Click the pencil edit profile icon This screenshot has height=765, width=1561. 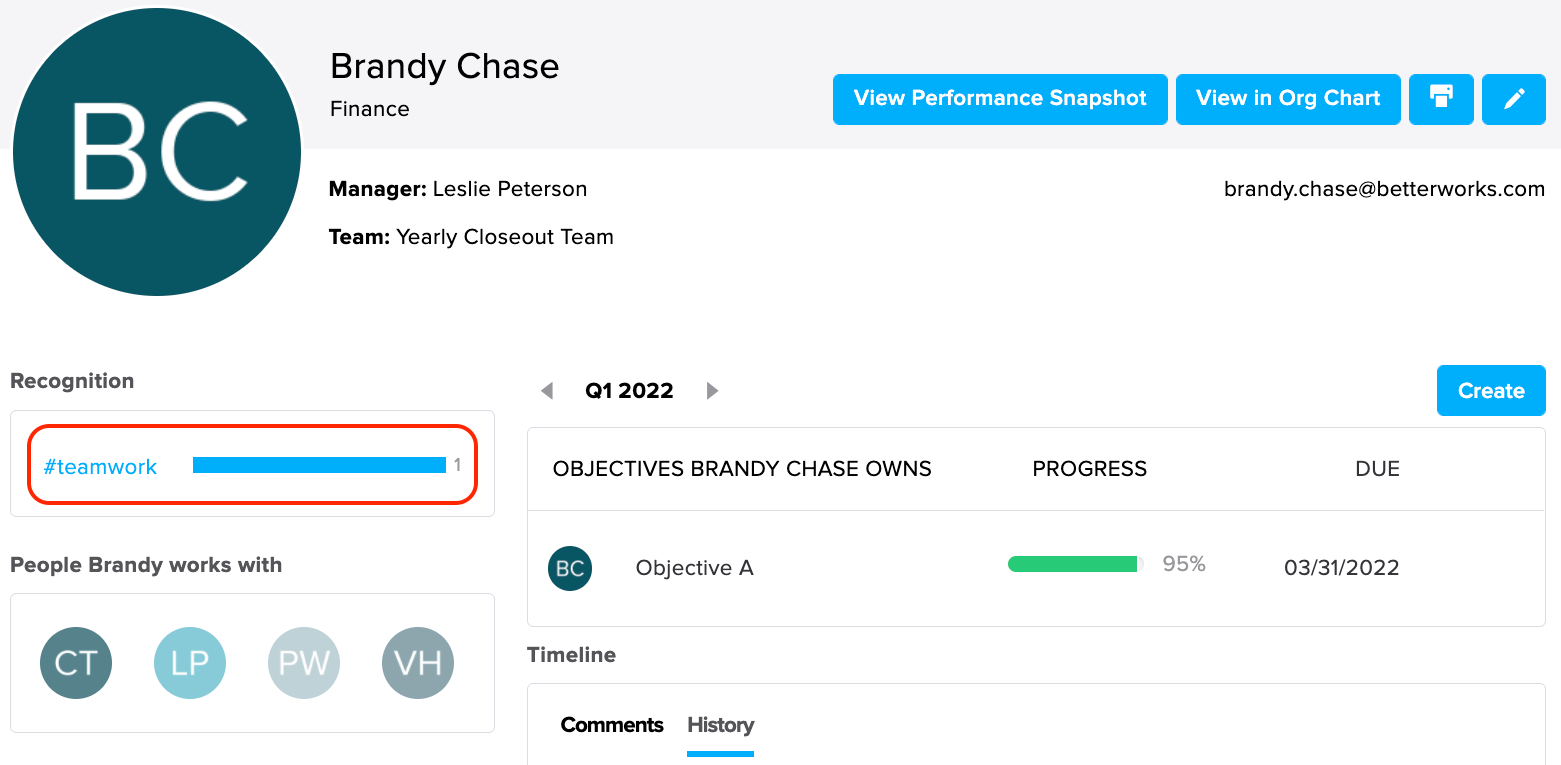point(1514,99)
